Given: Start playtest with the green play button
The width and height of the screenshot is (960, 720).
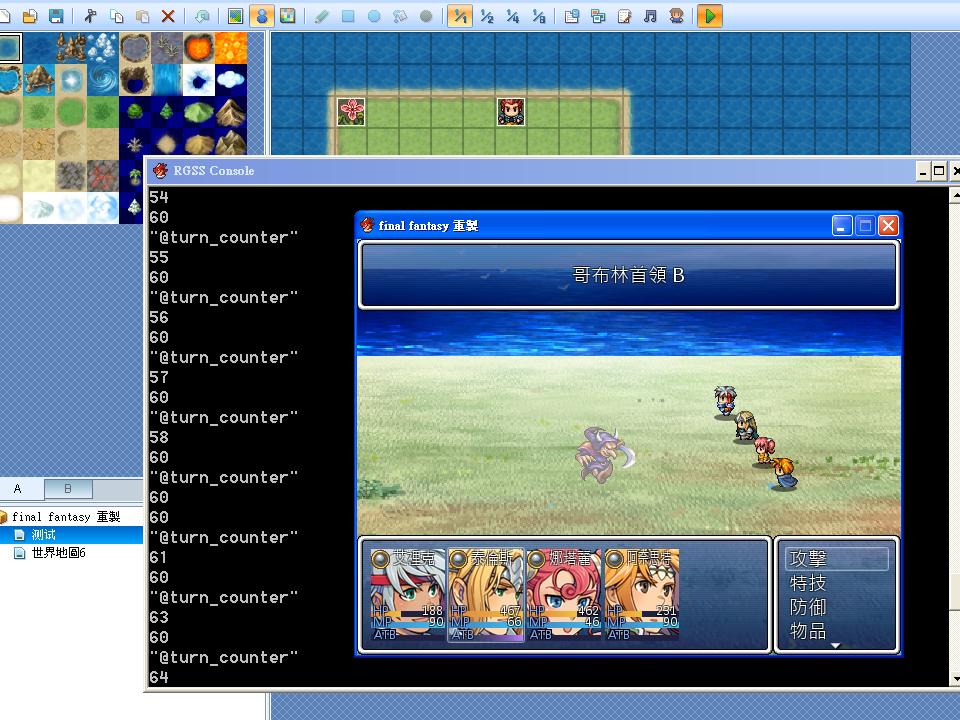Looking at the screenshot, I should tap(710, 16).
